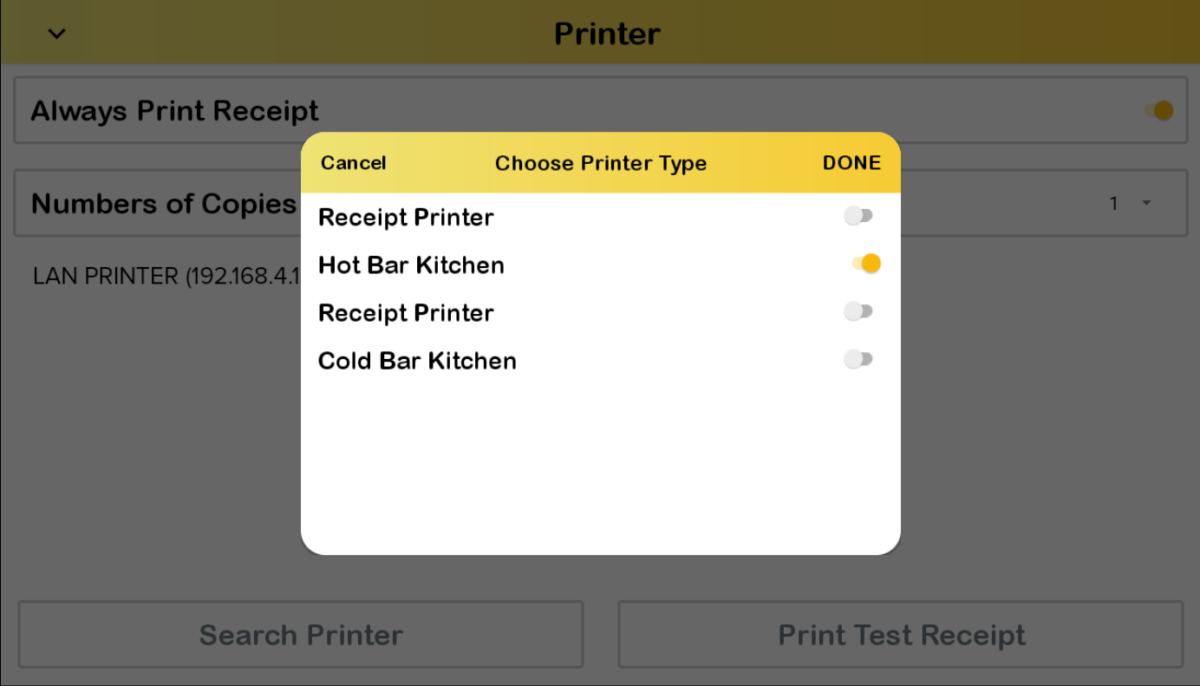Collapse the Printer screen via the back chevron
This screenshot has height=686, width=1200.
[56, 33]
